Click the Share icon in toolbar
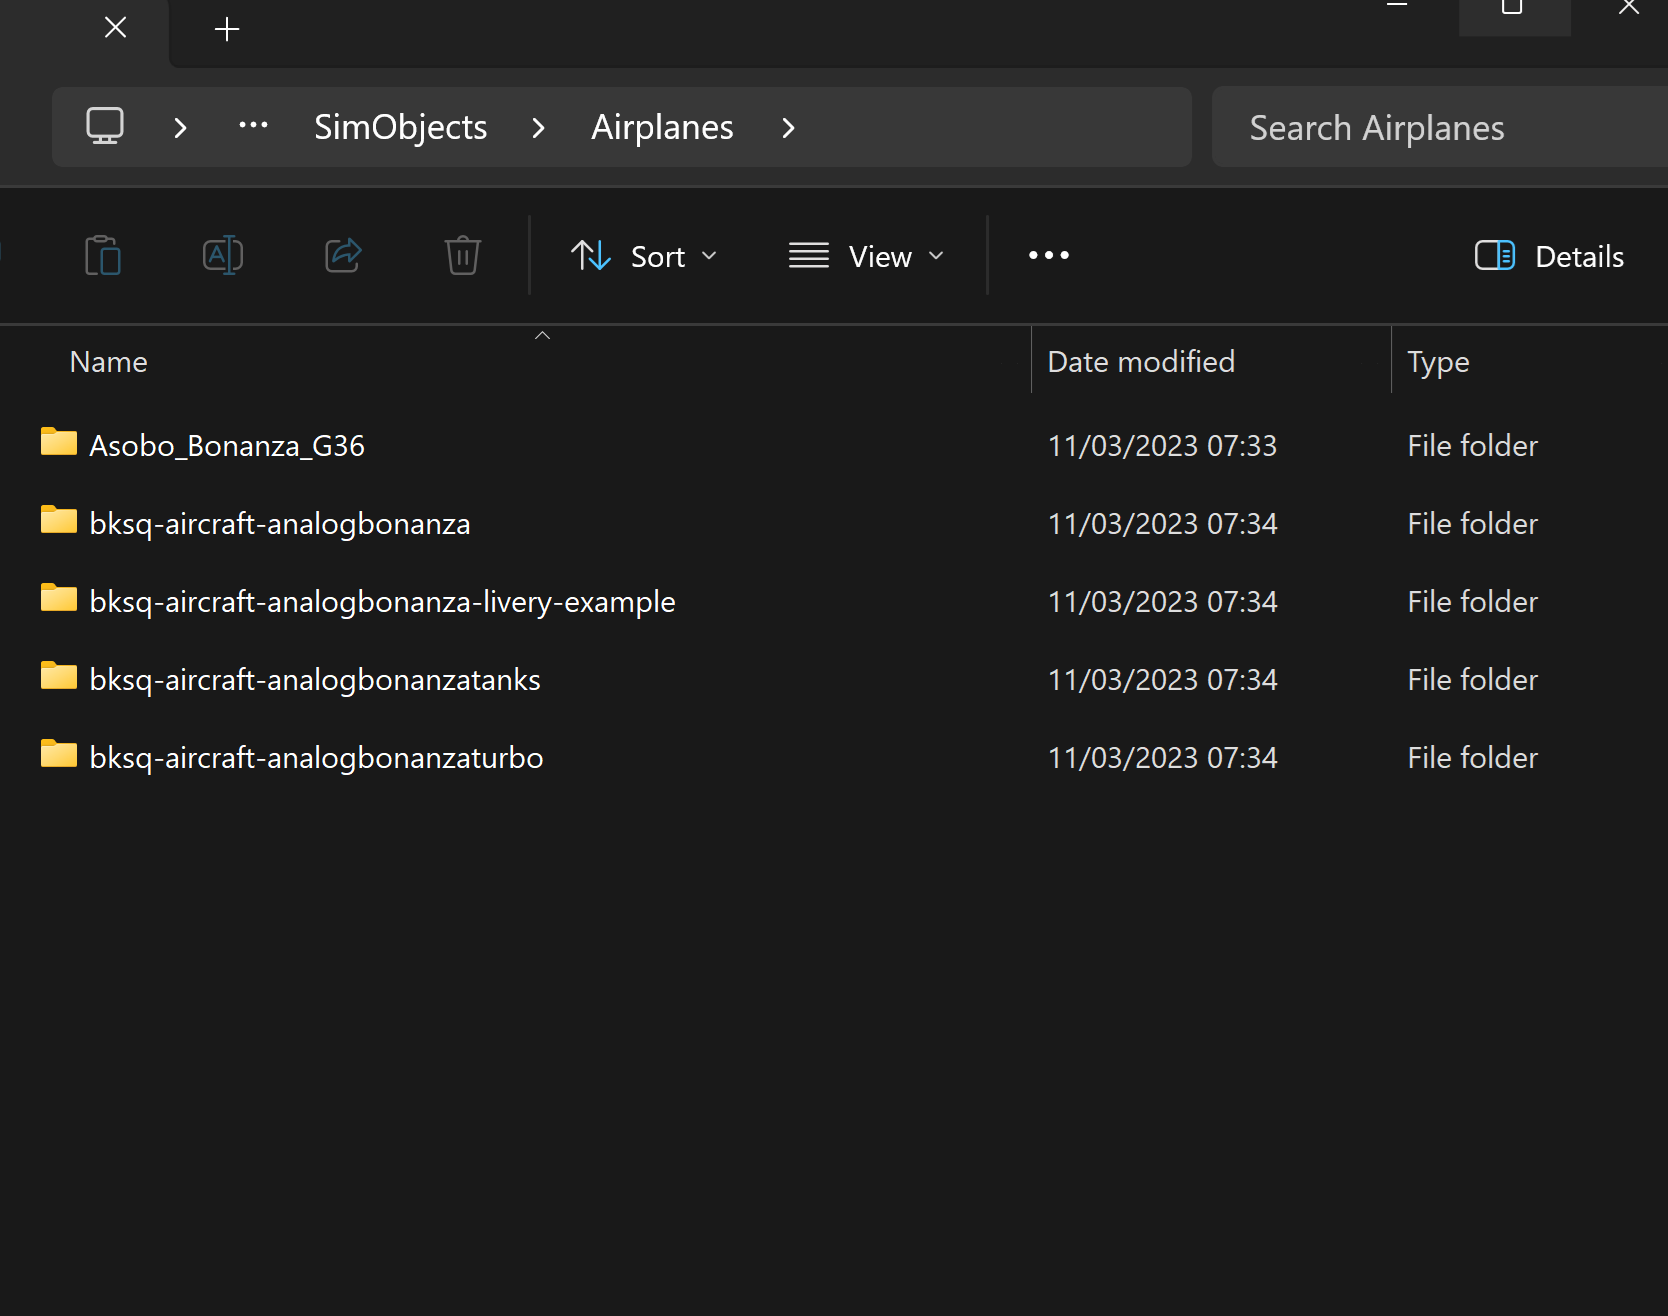This screenshot has height=1316, width=1668. coord(343,255)
